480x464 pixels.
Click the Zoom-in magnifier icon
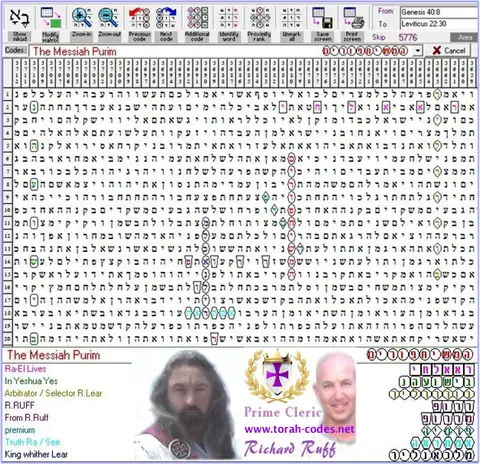click(x=81, y=18)
